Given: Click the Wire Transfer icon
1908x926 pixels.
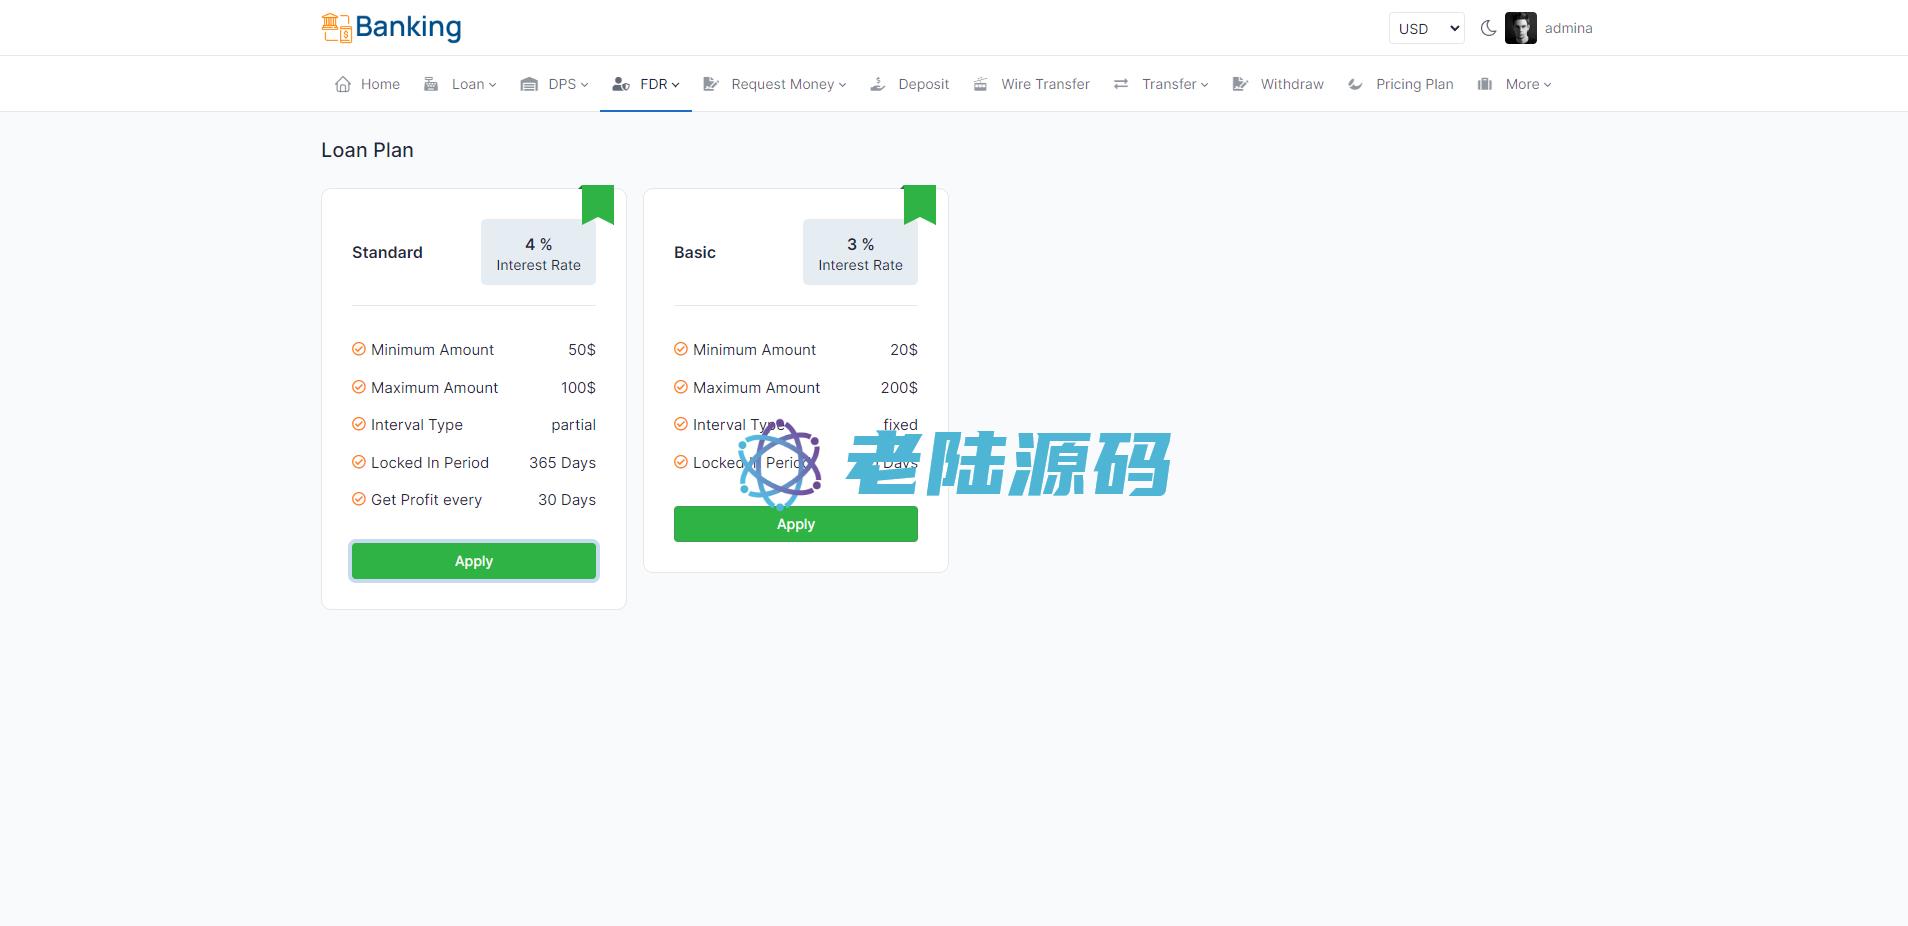Looking at the screenshot, I should click(x=981, y=84).
